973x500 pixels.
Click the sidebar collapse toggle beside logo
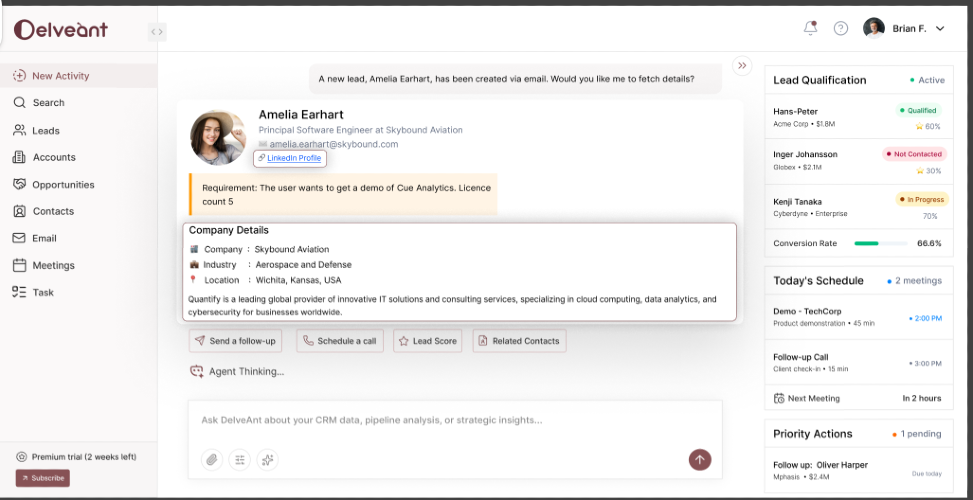click(x=156, y=31)
